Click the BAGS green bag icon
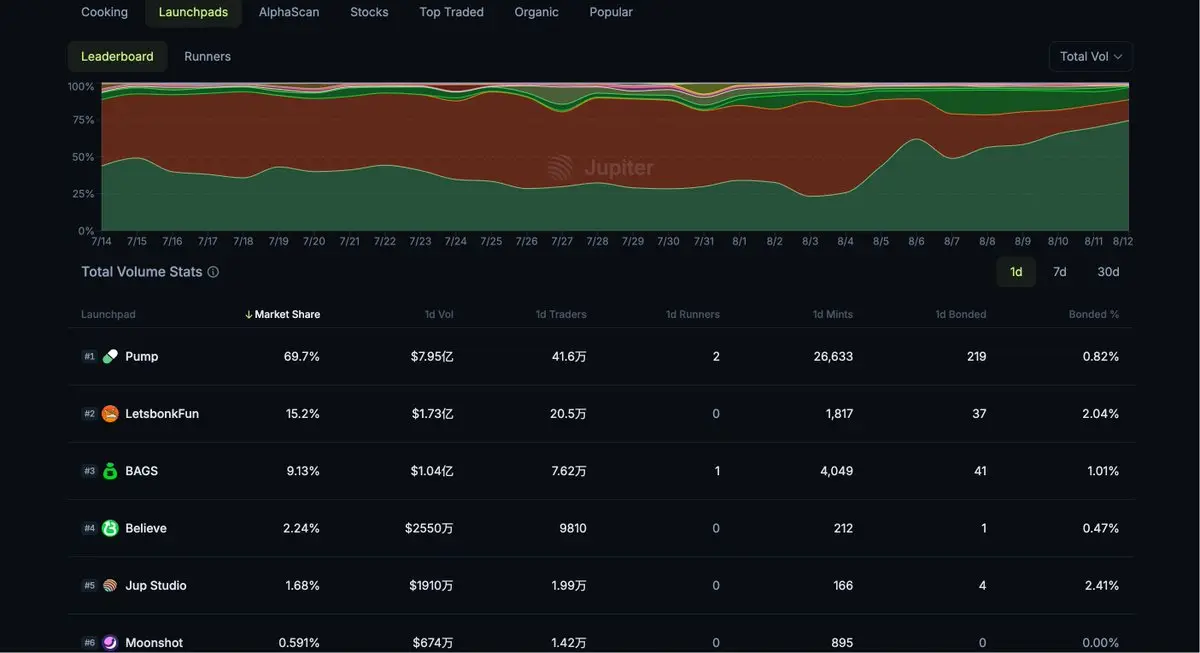The image size is (1200, 653). pos(110,471)
